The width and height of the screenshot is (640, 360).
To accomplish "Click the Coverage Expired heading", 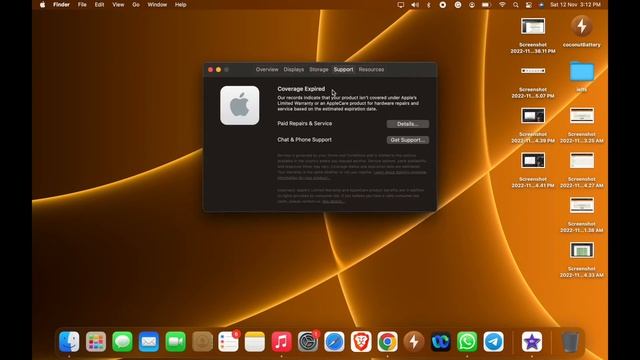I will coord(301,89).
